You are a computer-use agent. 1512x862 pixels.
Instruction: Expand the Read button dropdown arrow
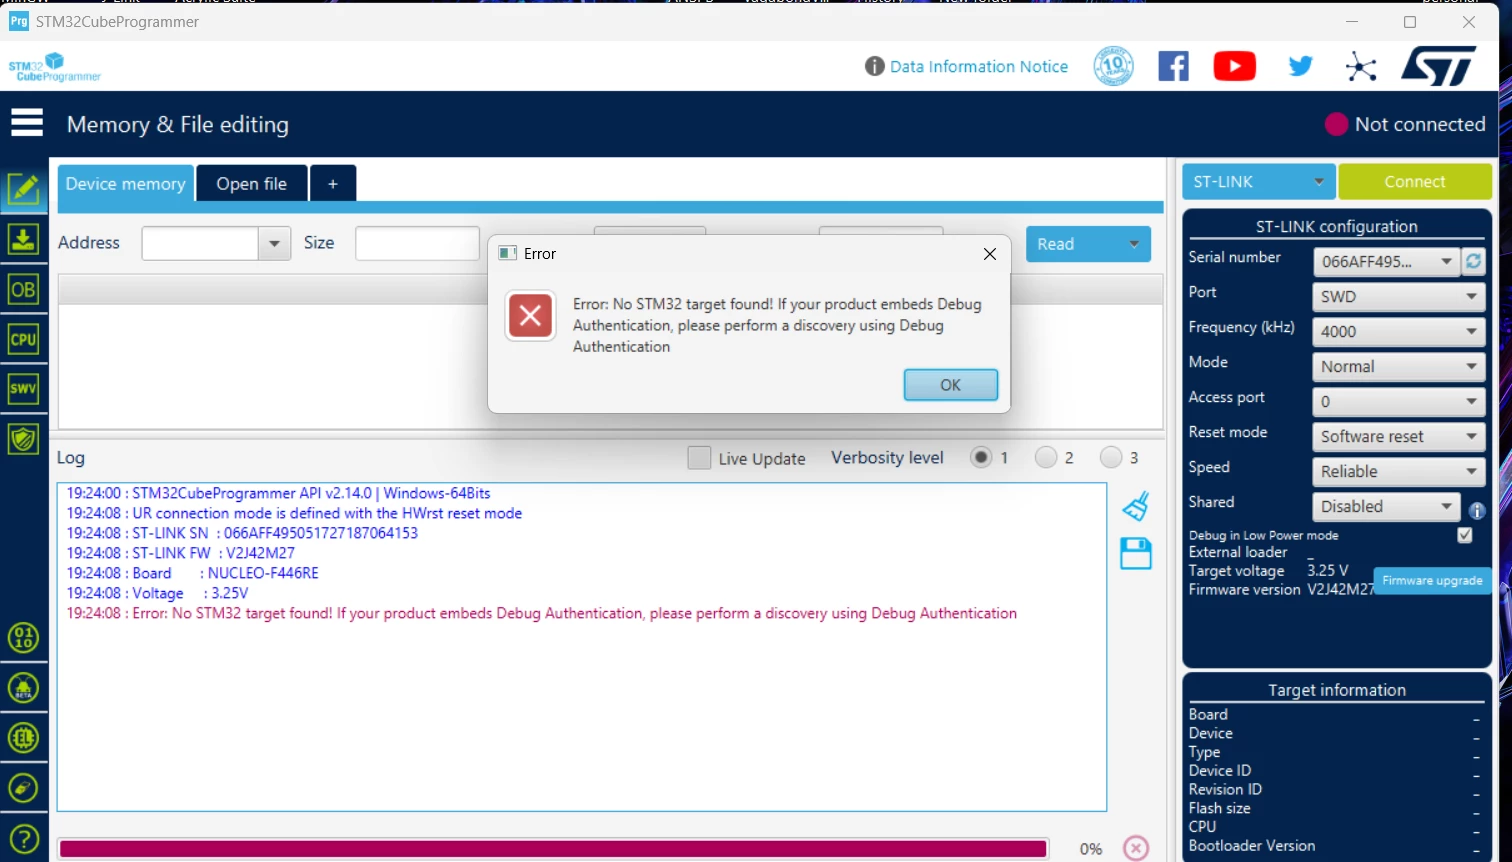1134,244
